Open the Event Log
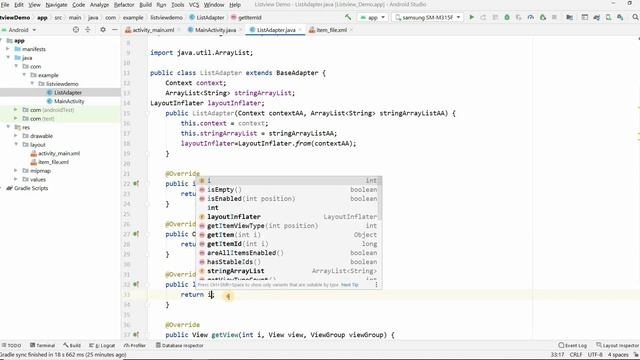Viewport: 640px width, 360px height. (x=572, y=345)
